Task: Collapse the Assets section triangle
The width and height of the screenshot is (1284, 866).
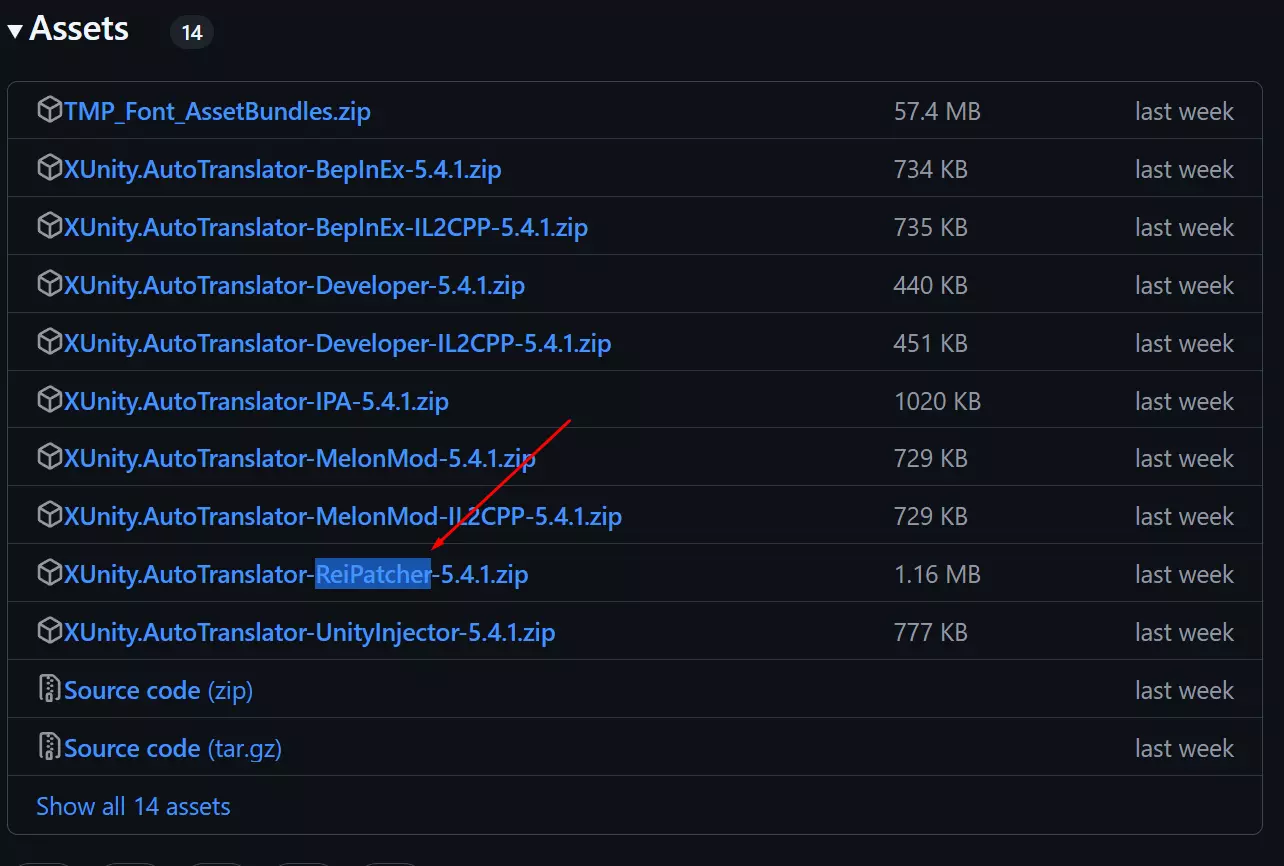Action: [15, 31]
